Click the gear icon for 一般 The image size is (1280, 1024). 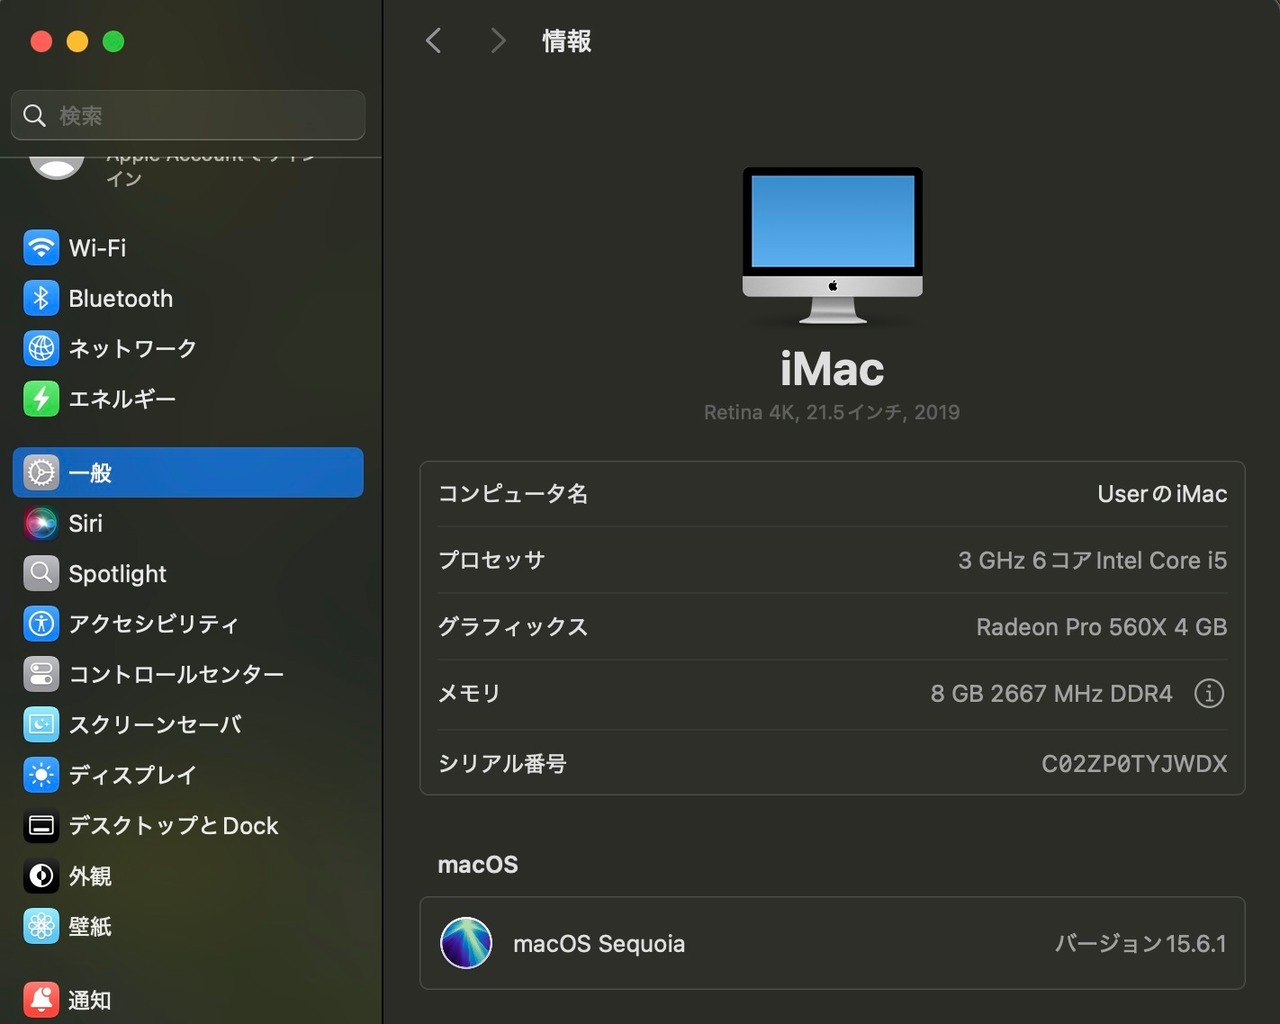click(x=41, y=472)
